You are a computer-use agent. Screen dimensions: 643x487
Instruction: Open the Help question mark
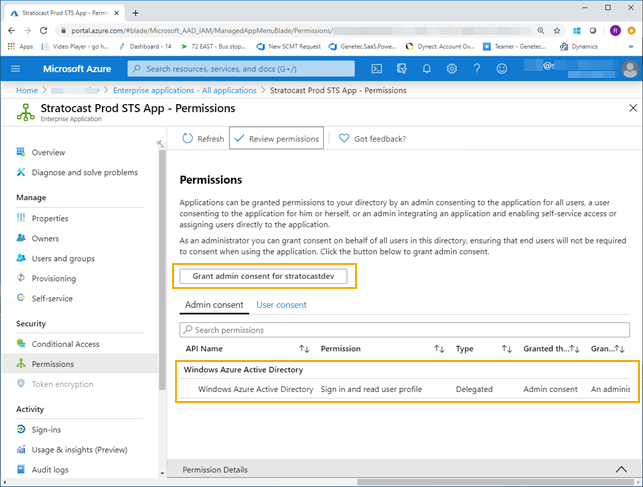pyautogui.click(x=477, y=68)
